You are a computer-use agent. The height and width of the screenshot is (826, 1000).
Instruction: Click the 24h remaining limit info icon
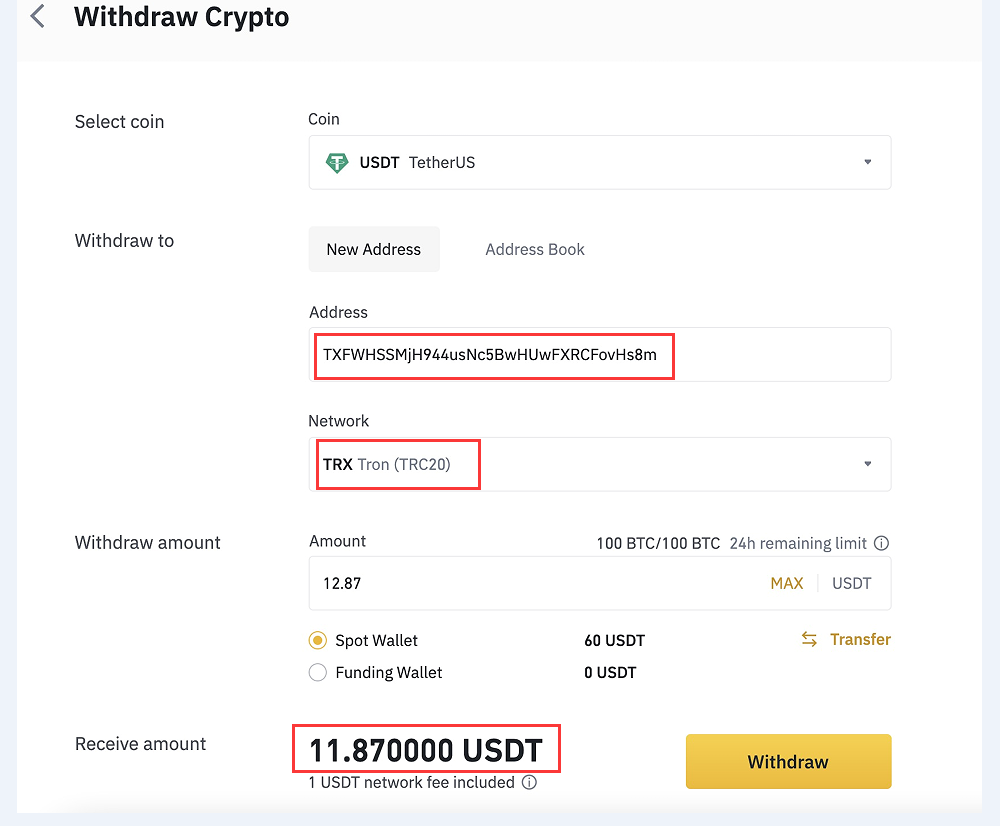(x=881, y=544)
